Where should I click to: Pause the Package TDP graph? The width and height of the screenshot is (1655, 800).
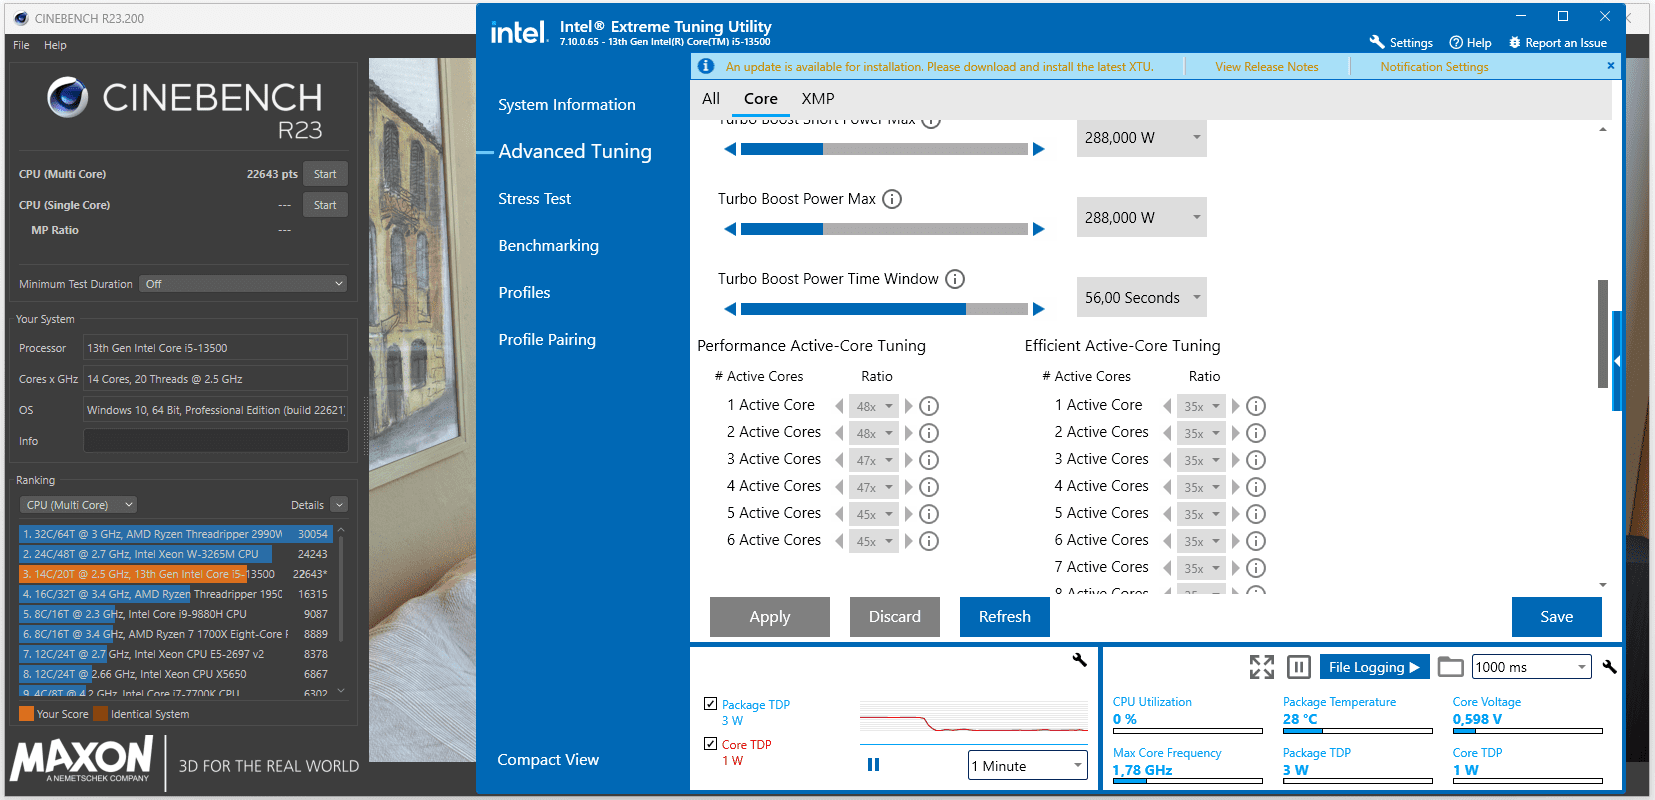click(x=873, y=765)
